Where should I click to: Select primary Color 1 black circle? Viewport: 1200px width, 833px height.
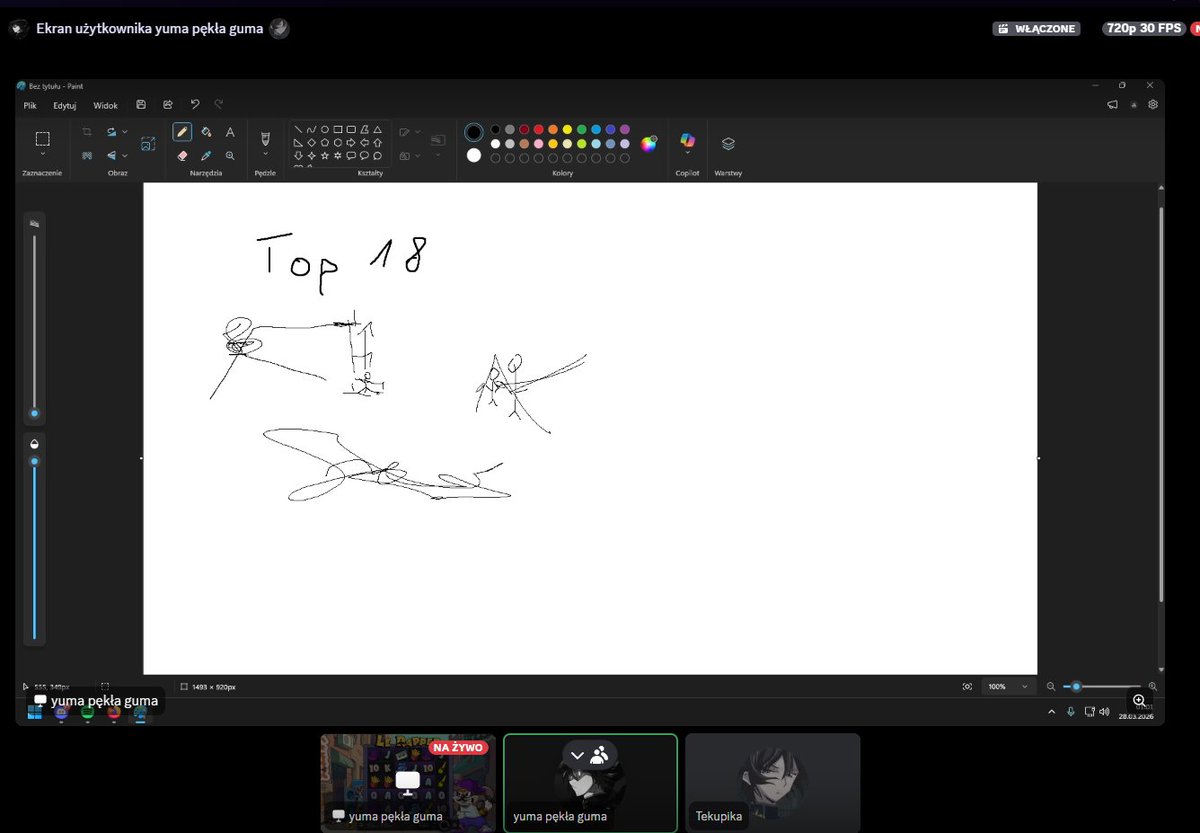tap(474, 132)
